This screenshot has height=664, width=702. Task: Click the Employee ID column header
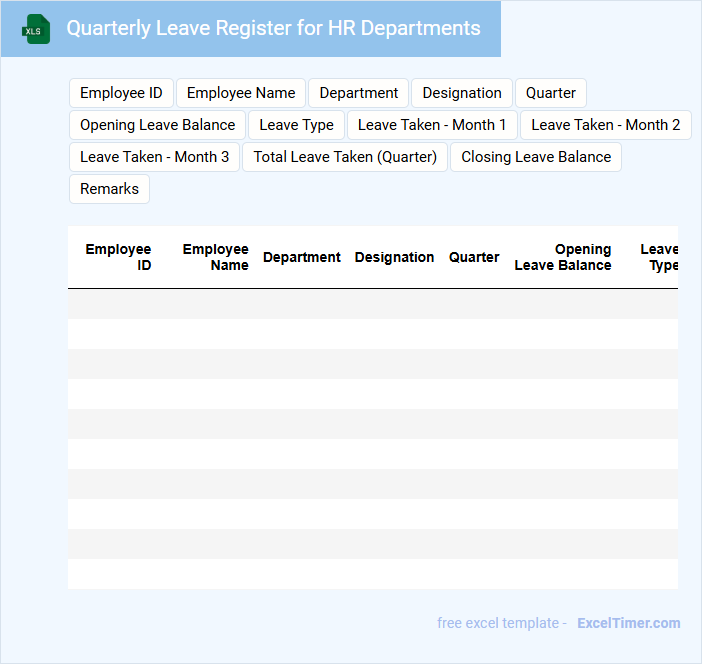[x=118, y=257]
